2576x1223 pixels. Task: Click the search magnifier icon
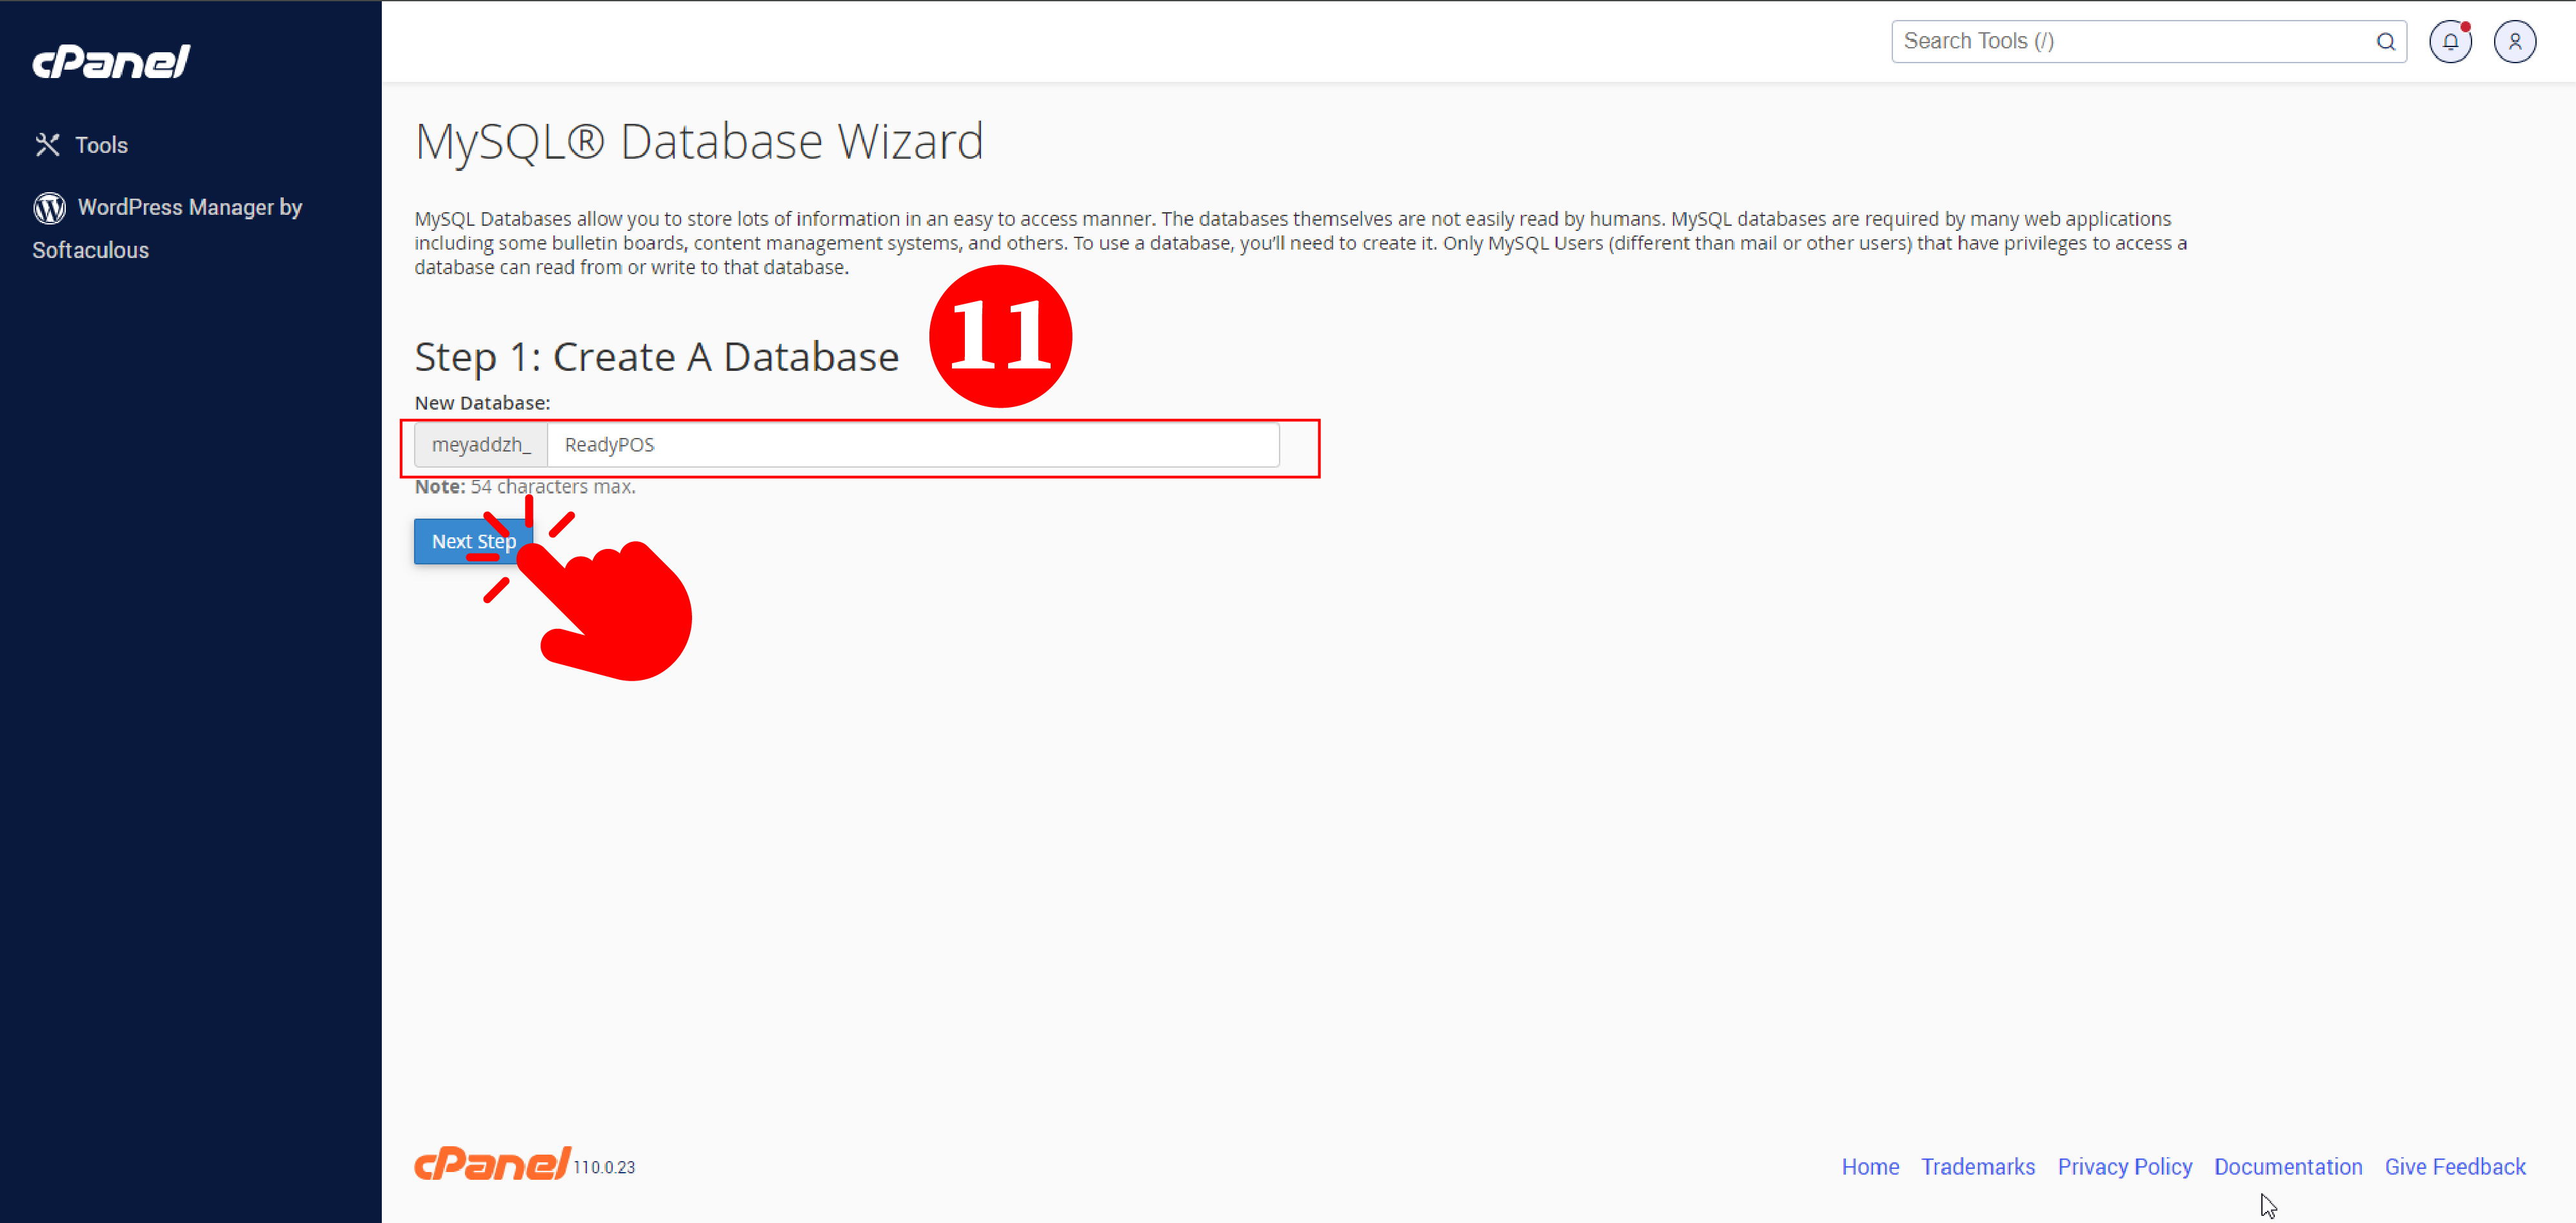pyautogui.click(x=2386, y=42)
